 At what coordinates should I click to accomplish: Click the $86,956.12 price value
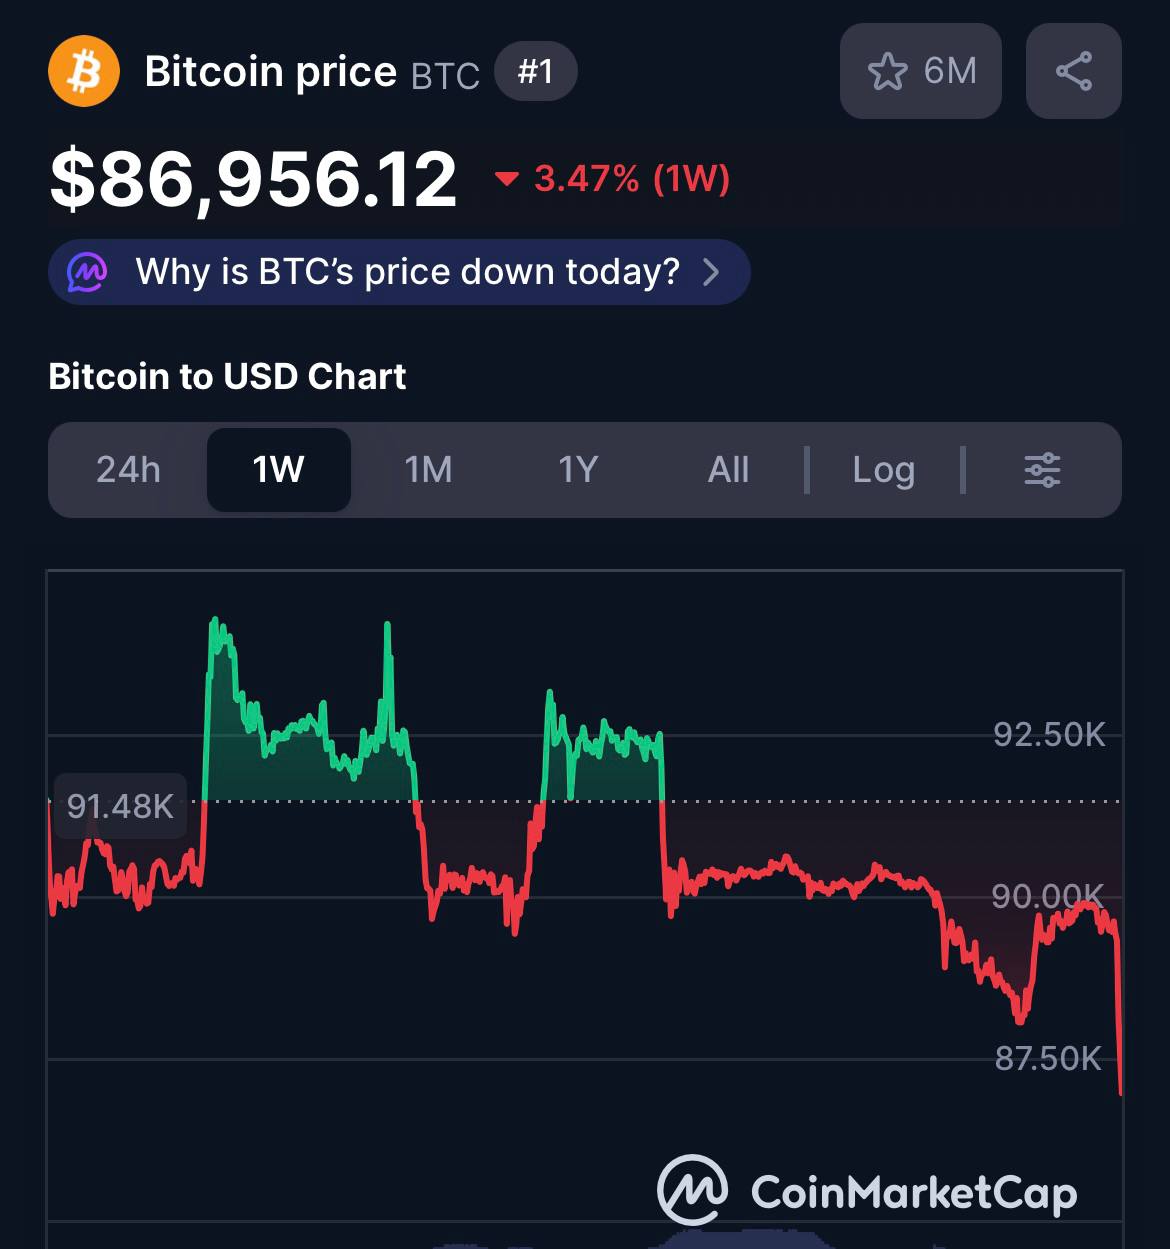(254, 180)
